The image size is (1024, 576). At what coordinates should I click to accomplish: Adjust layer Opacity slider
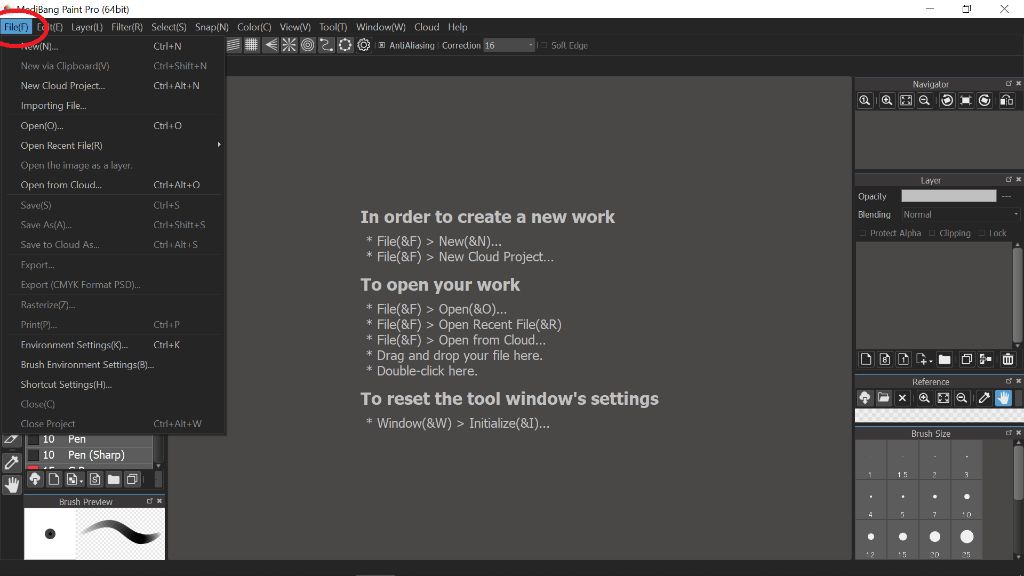click(948, 196)
